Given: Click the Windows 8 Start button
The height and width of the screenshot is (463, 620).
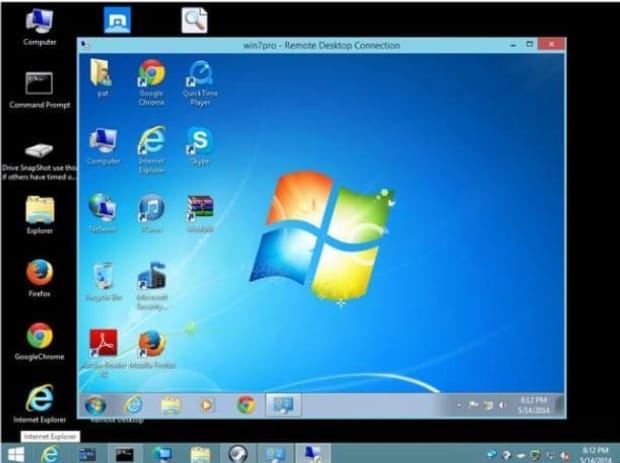Looking at the screenshot, I should tap(16, 454).
